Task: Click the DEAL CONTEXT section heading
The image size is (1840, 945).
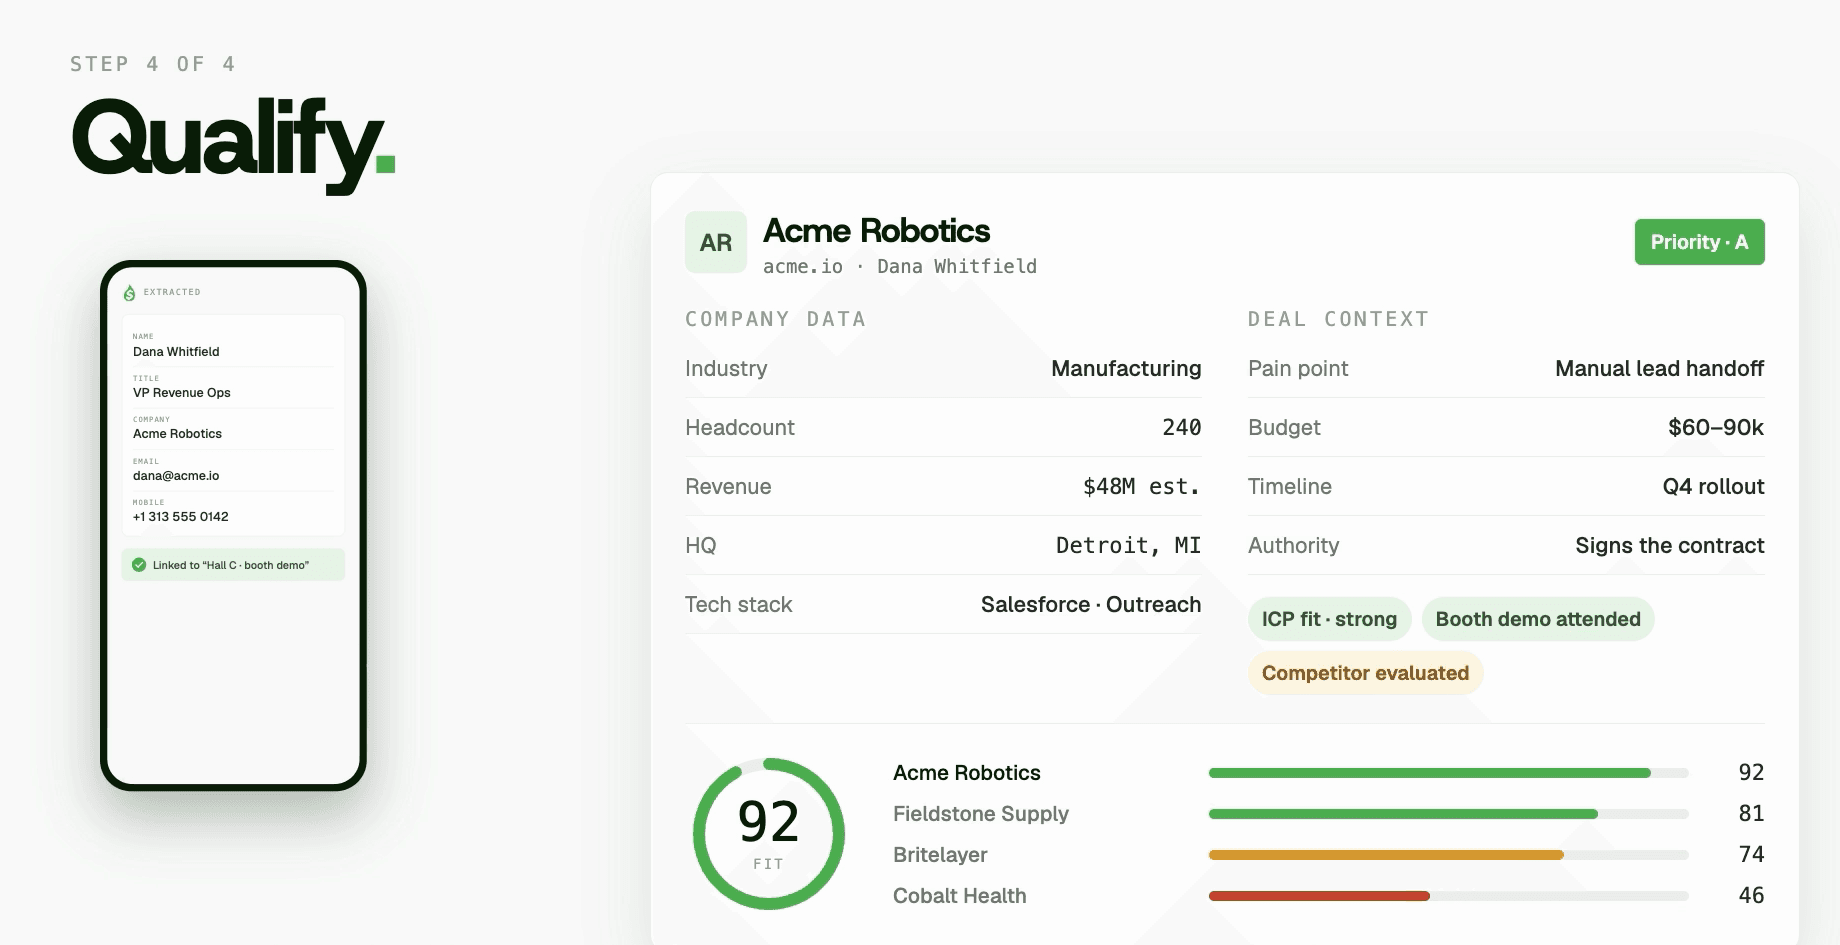Action: 1338,319
